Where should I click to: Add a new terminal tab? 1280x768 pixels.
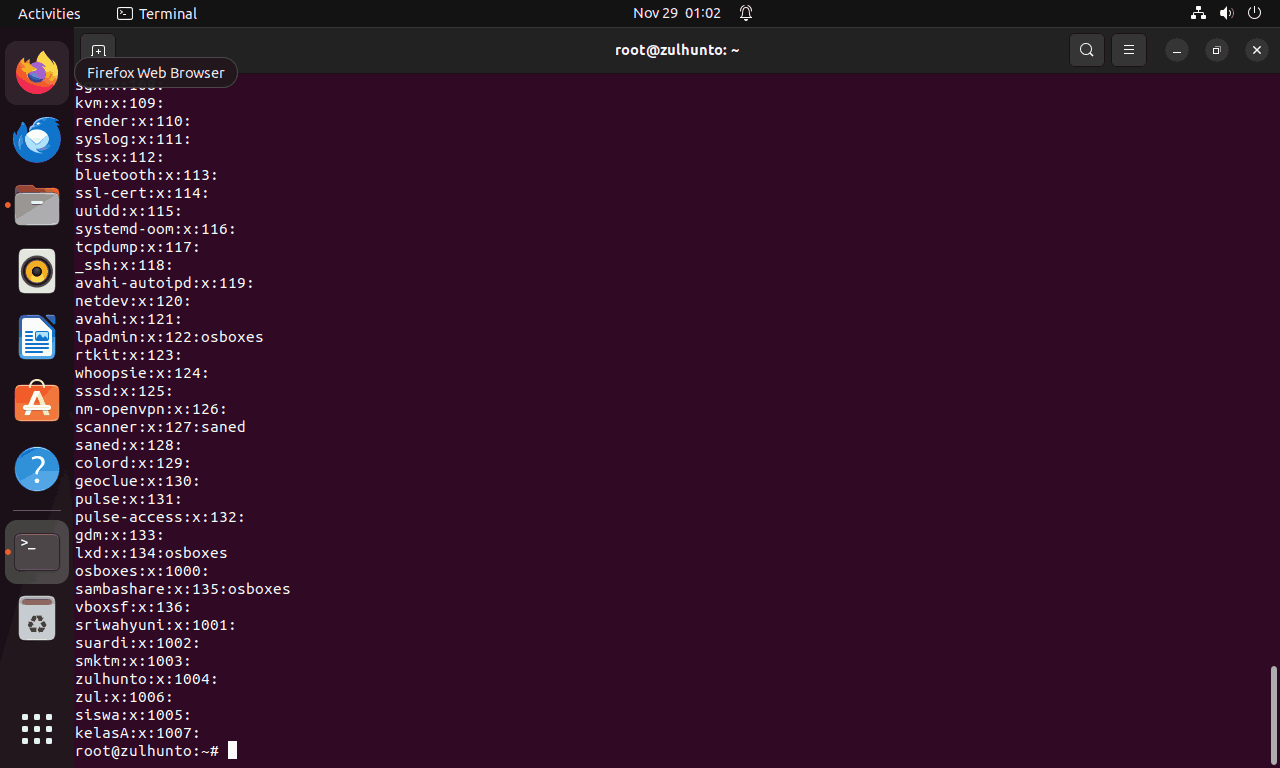click(98, 50)
